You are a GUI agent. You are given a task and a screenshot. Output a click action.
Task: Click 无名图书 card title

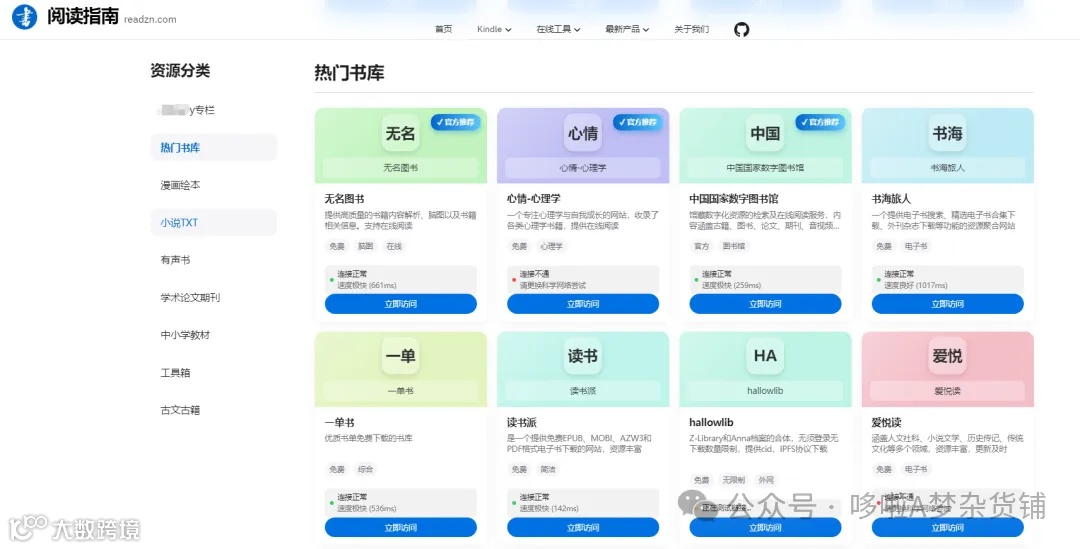pyautogui.click(x=344, y=198)
